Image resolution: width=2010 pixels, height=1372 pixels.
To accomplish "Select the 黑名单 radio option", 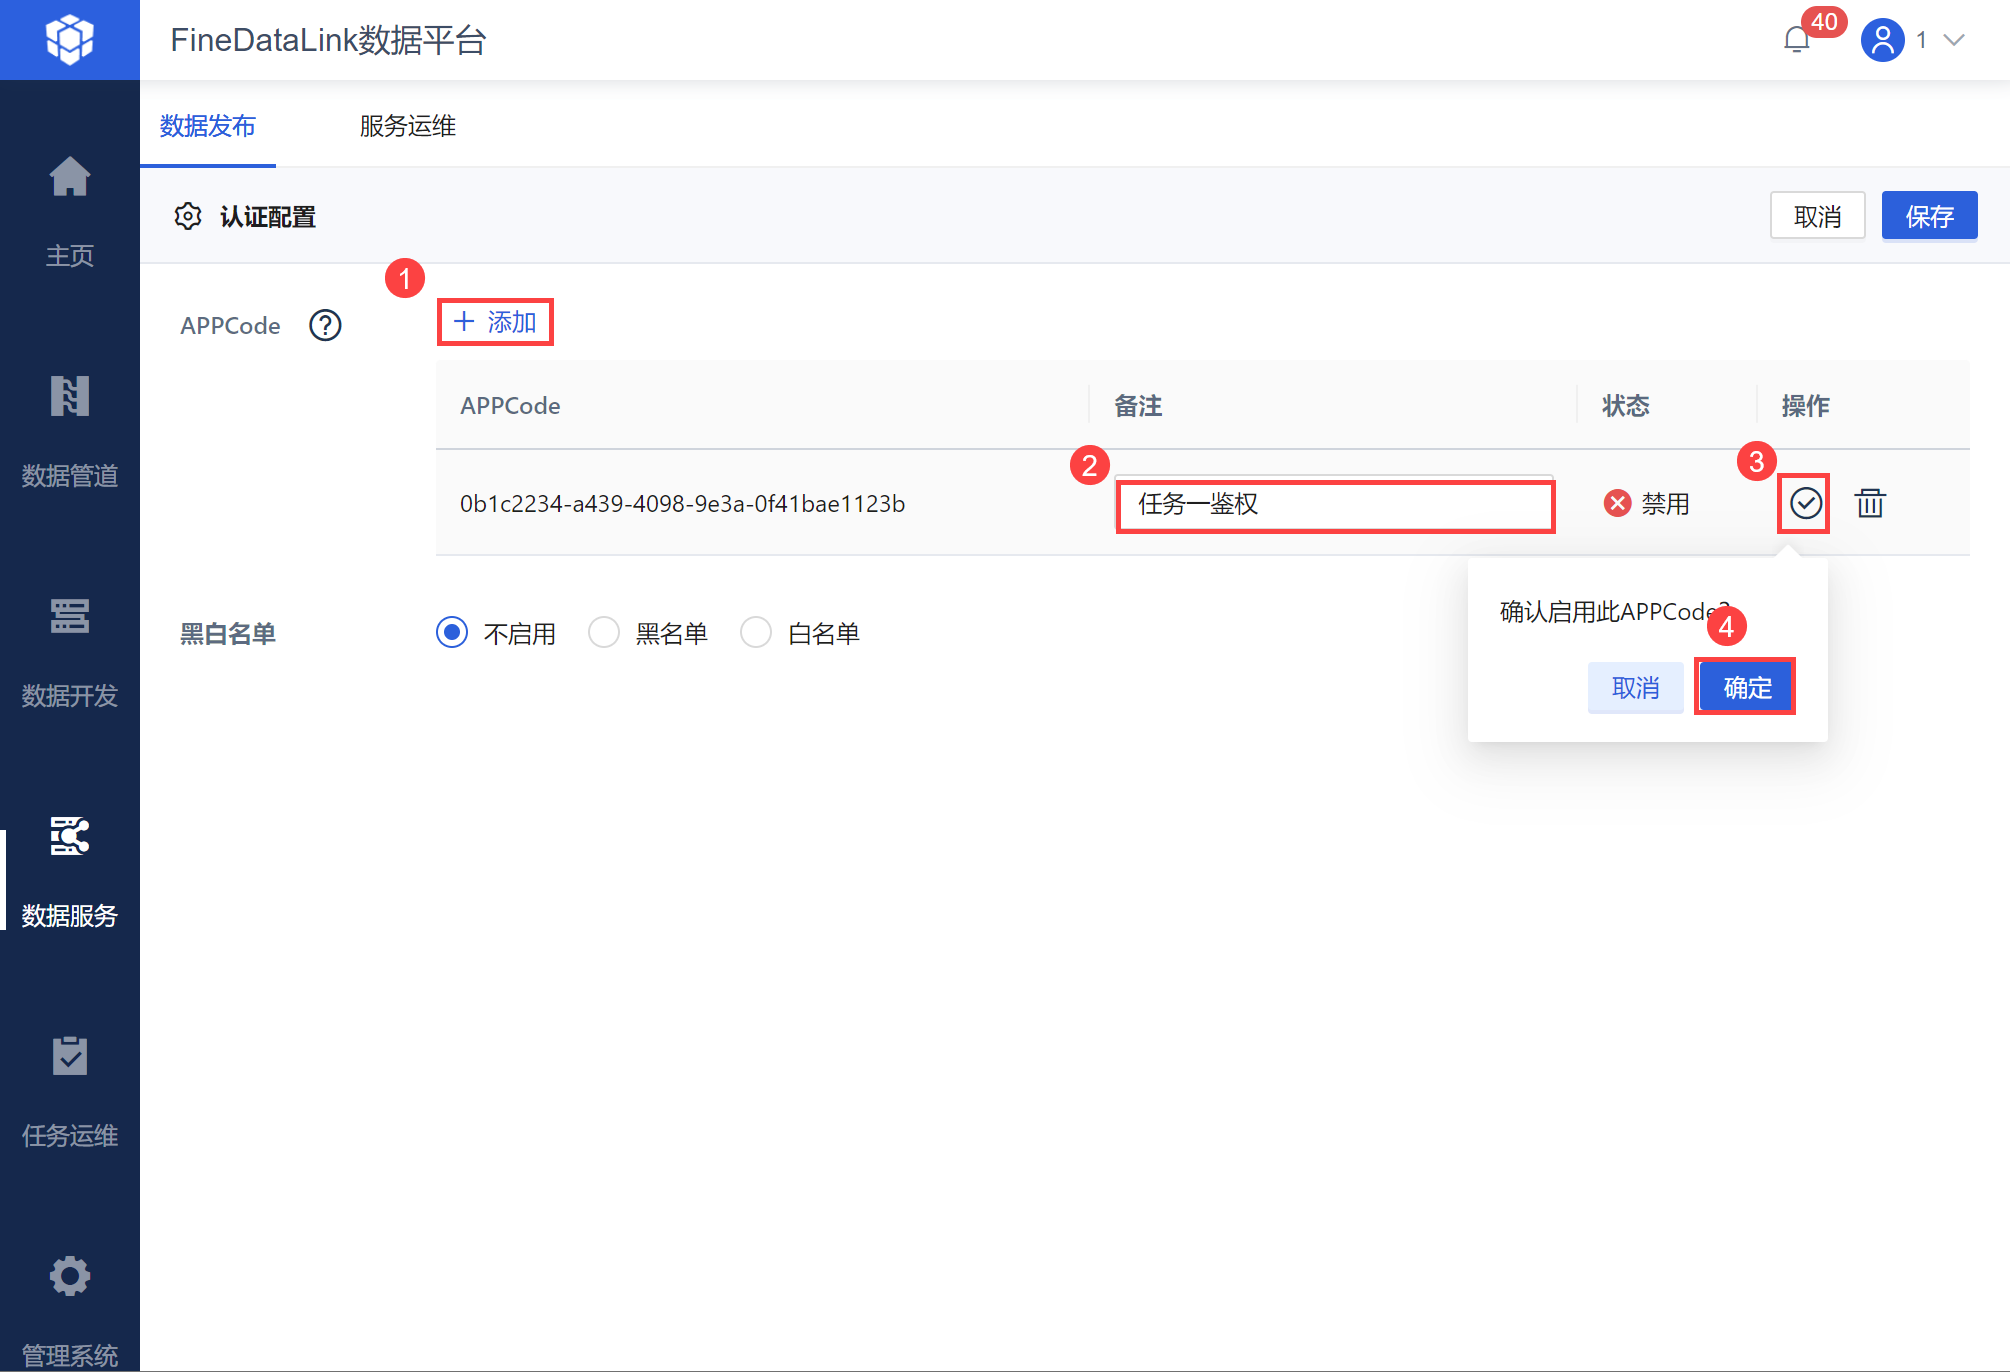I will [604, 632].
